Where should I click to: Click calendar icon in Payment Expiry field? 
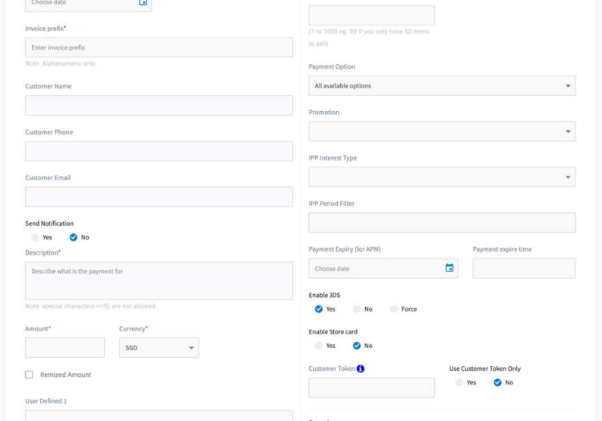pos(449,268)
